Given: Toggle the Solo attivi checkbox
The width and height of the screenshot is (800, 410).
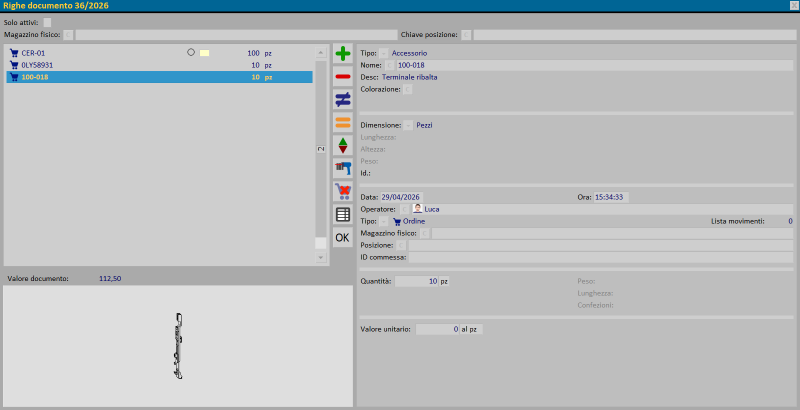Looking at the screenshot, I should 48,22.
